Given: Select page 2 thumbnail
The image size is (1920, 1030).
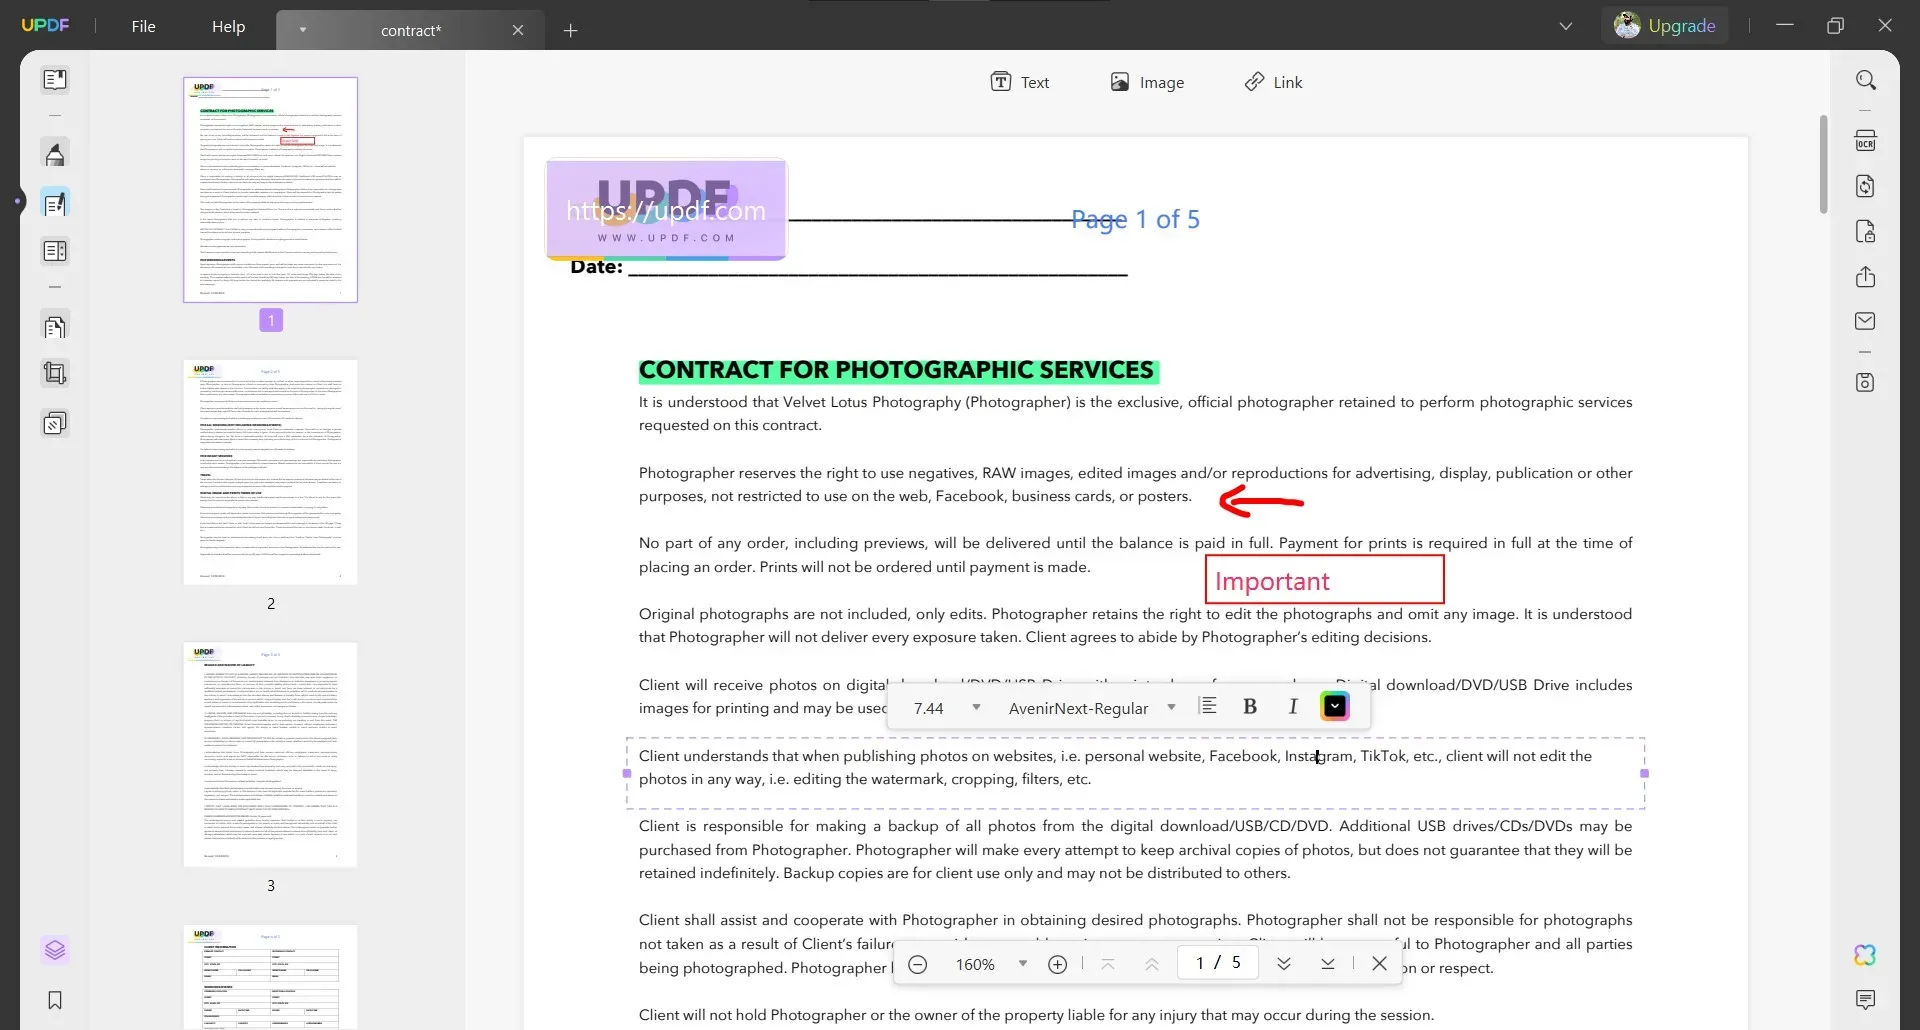Looking at the screenshot, I should 270,472.
